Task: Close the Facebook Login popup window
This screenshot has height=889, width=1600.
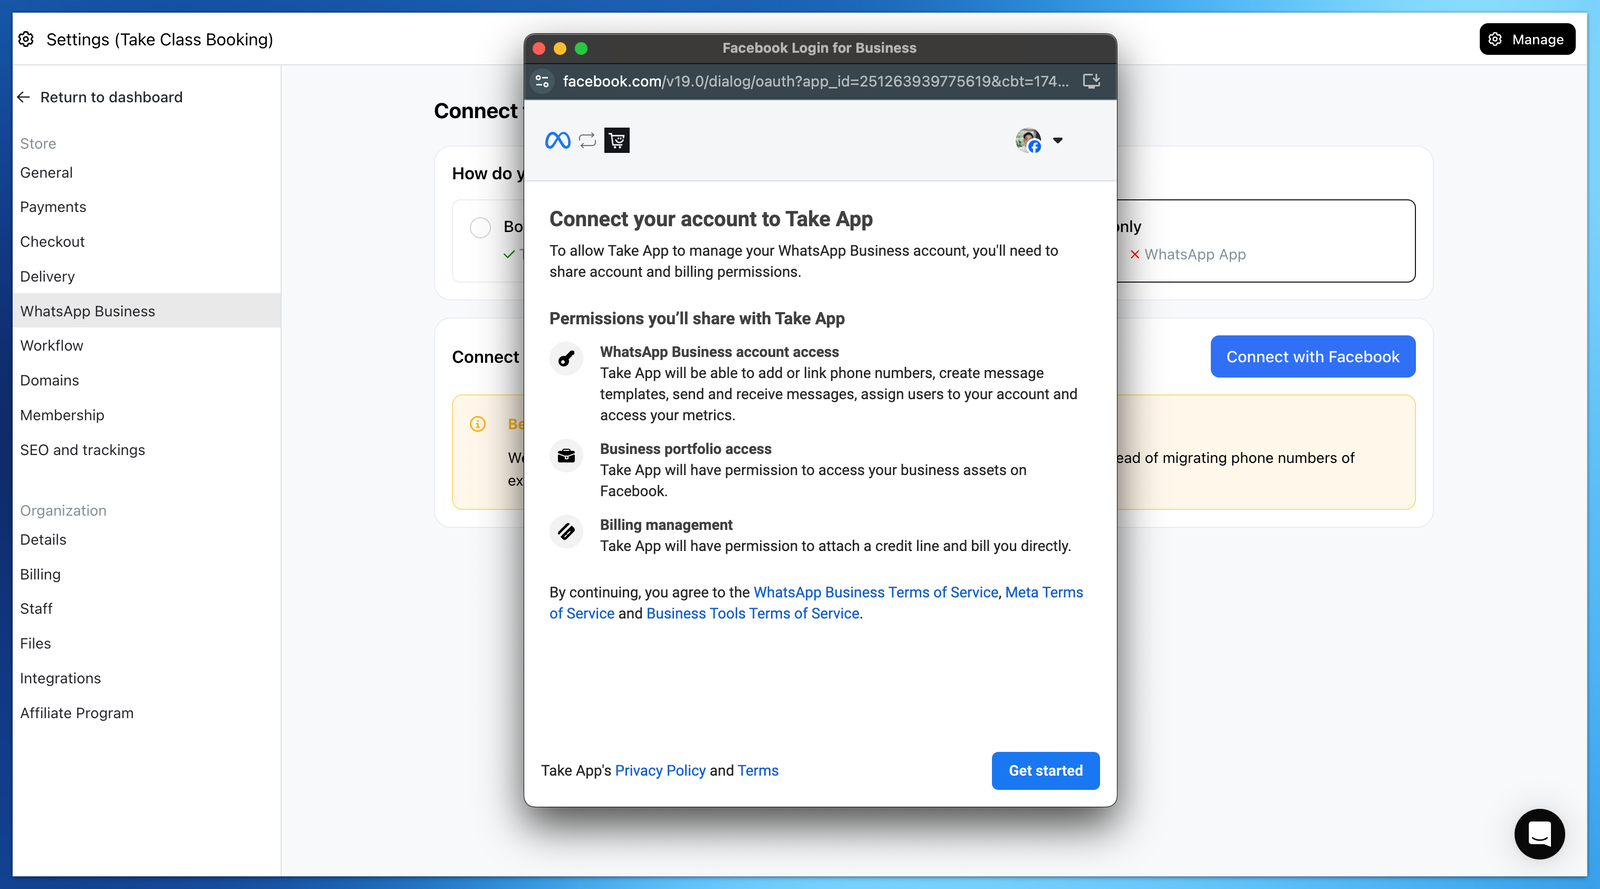Action: (x=539, y=48)
